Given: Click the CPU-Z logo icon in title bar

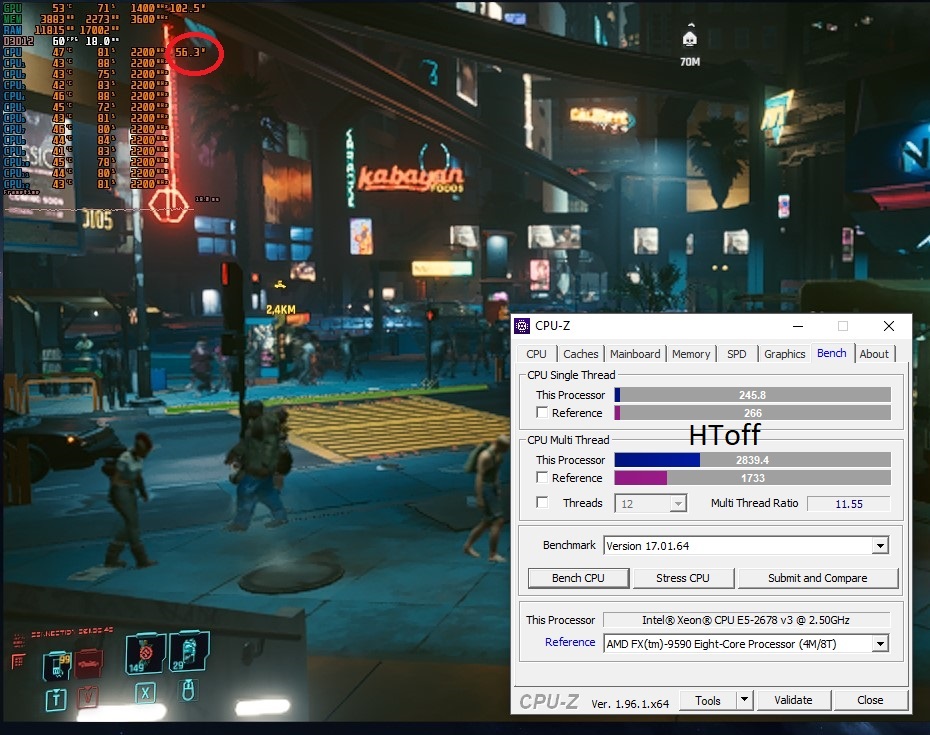Looking at the screenshot, I should (523, 326).
